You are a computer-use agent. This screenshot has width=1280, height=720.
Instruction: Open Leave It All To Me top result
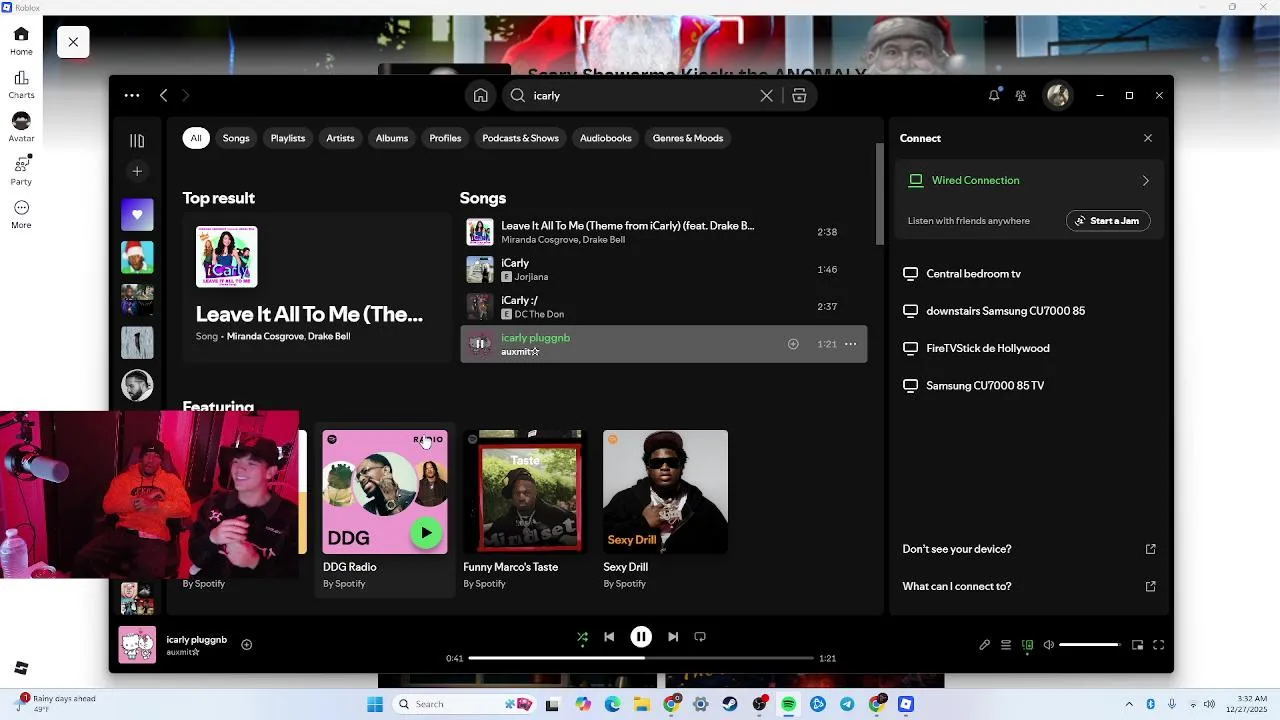[x=315, y=287]
